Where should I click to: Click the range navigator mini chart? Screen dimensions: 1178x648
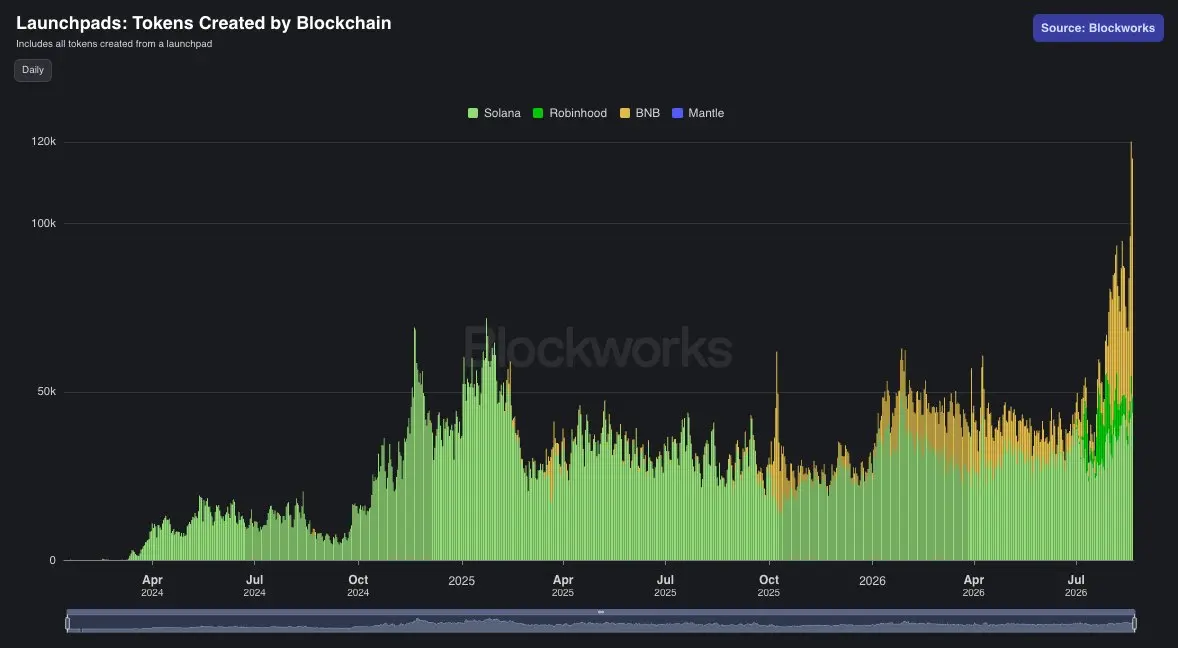601,624
